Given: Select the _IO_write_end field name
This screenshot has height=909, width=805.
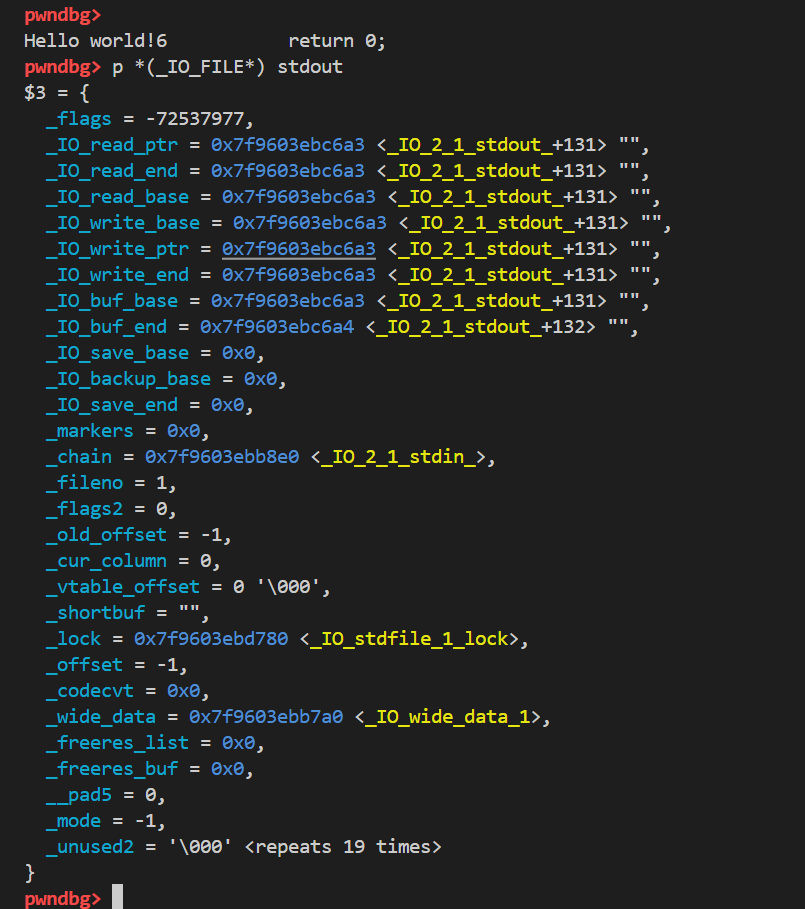Looking at the screenshot, I should click(x=118, y=275).
